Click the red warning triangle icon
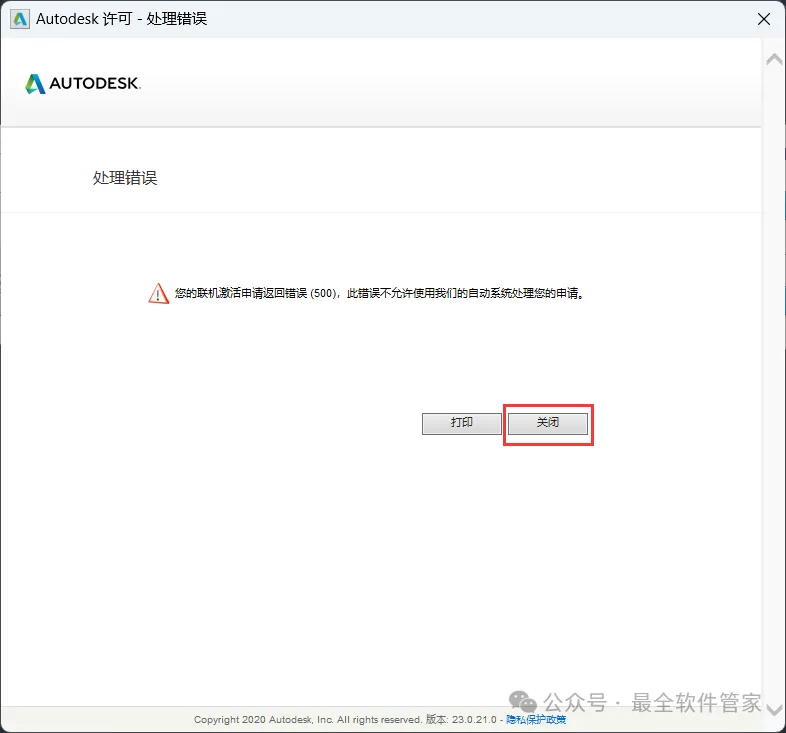The width and height of the screenshot is (786, 733). tap(158, 293)
